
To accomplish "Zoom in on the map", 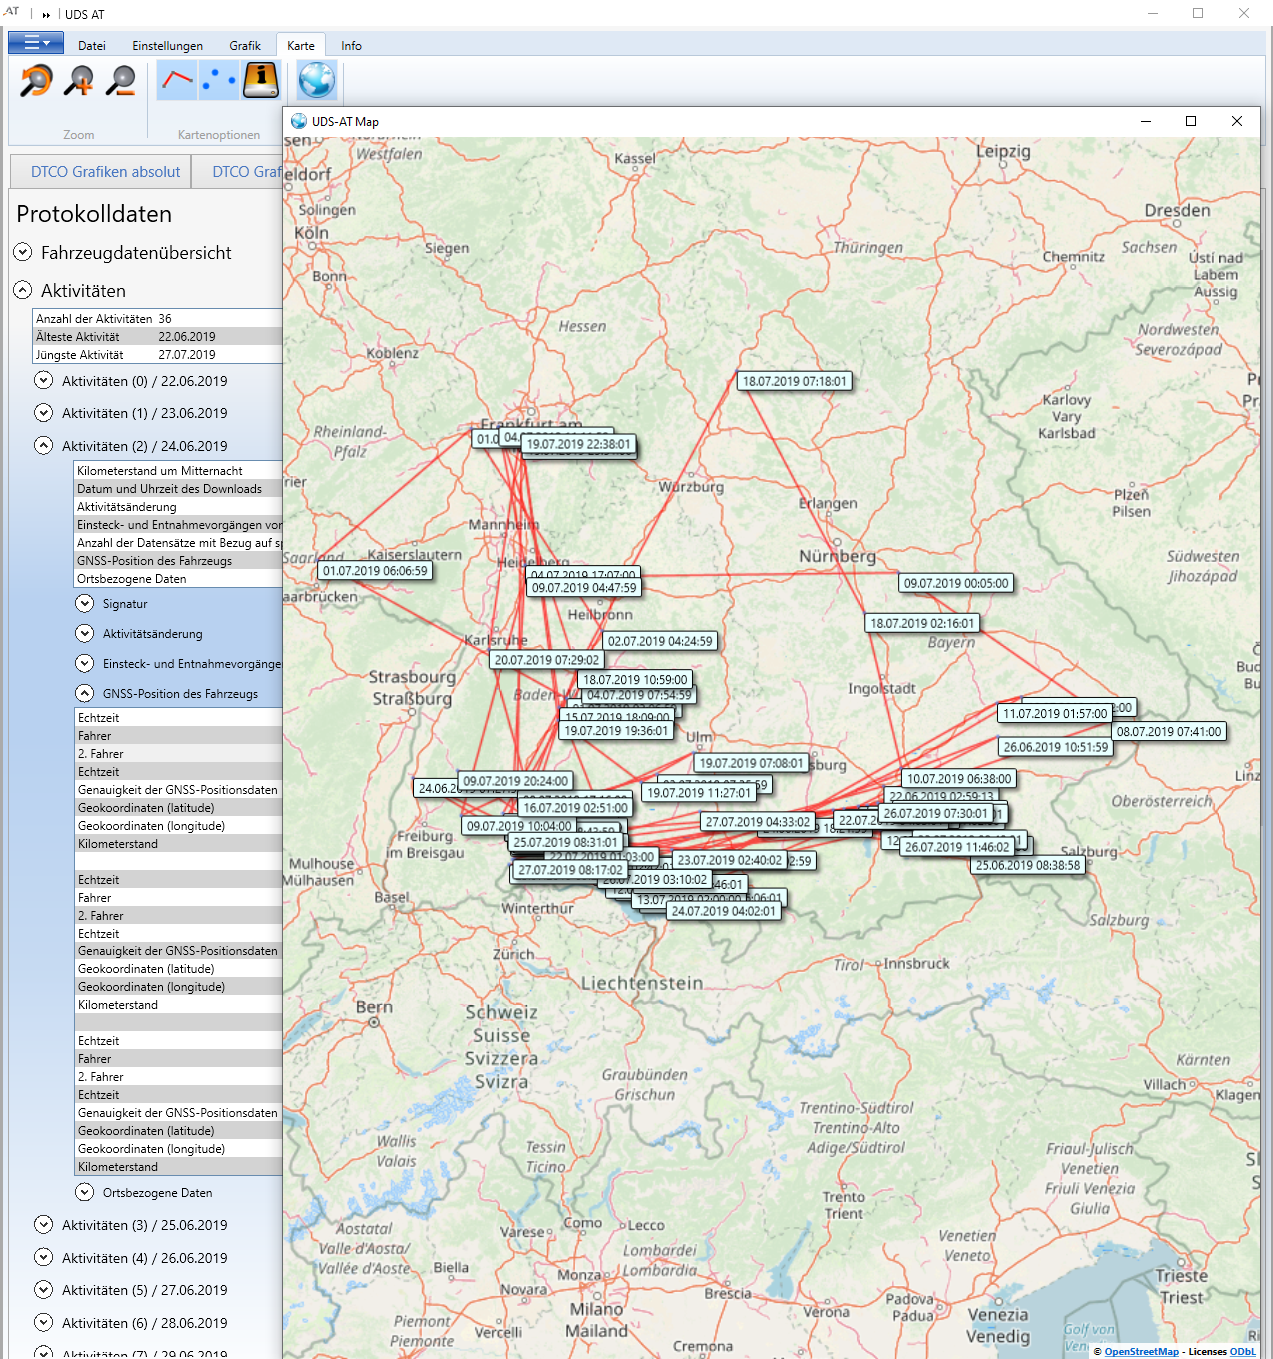I will [79, 81].
